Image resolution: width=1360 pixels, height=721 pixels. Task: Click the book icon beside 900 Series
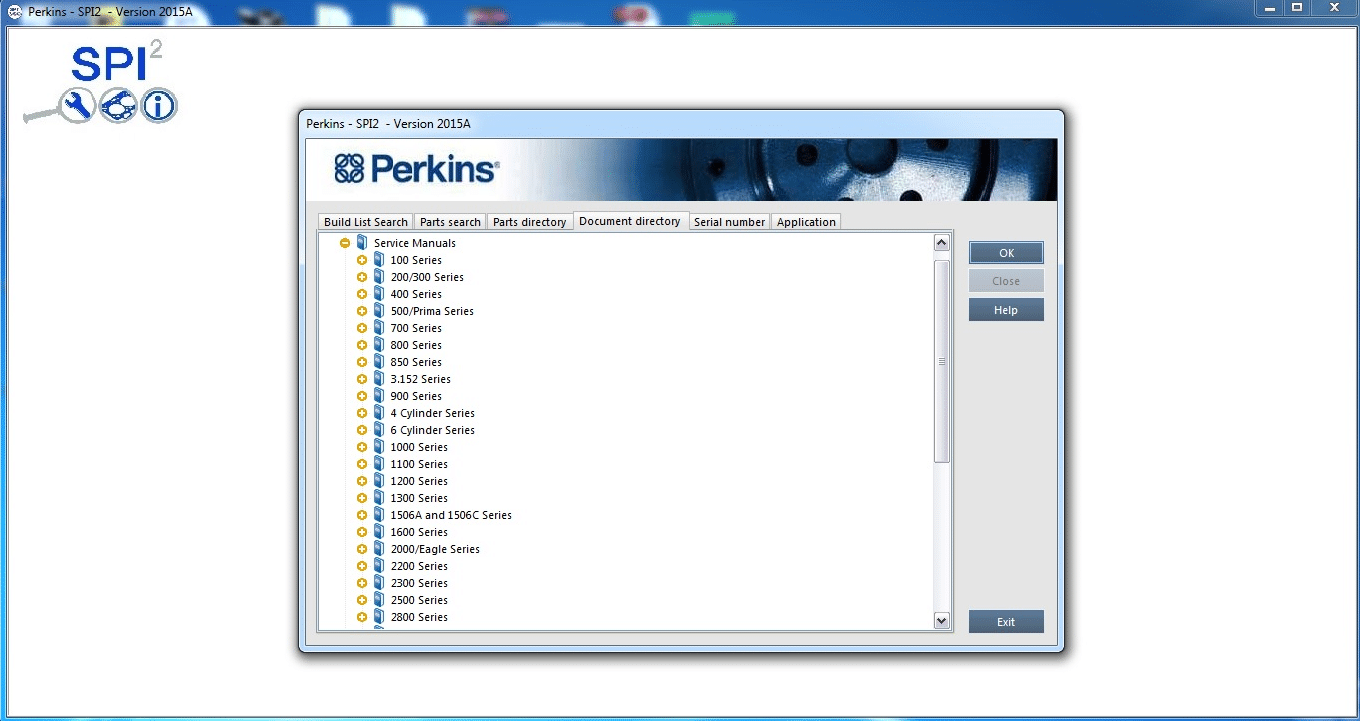379,396
